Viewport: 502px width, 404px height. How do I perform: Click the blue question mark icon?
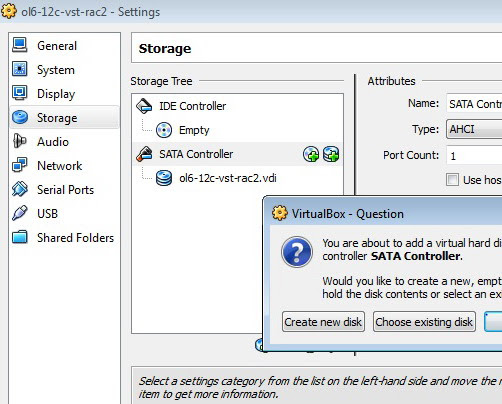297,252
